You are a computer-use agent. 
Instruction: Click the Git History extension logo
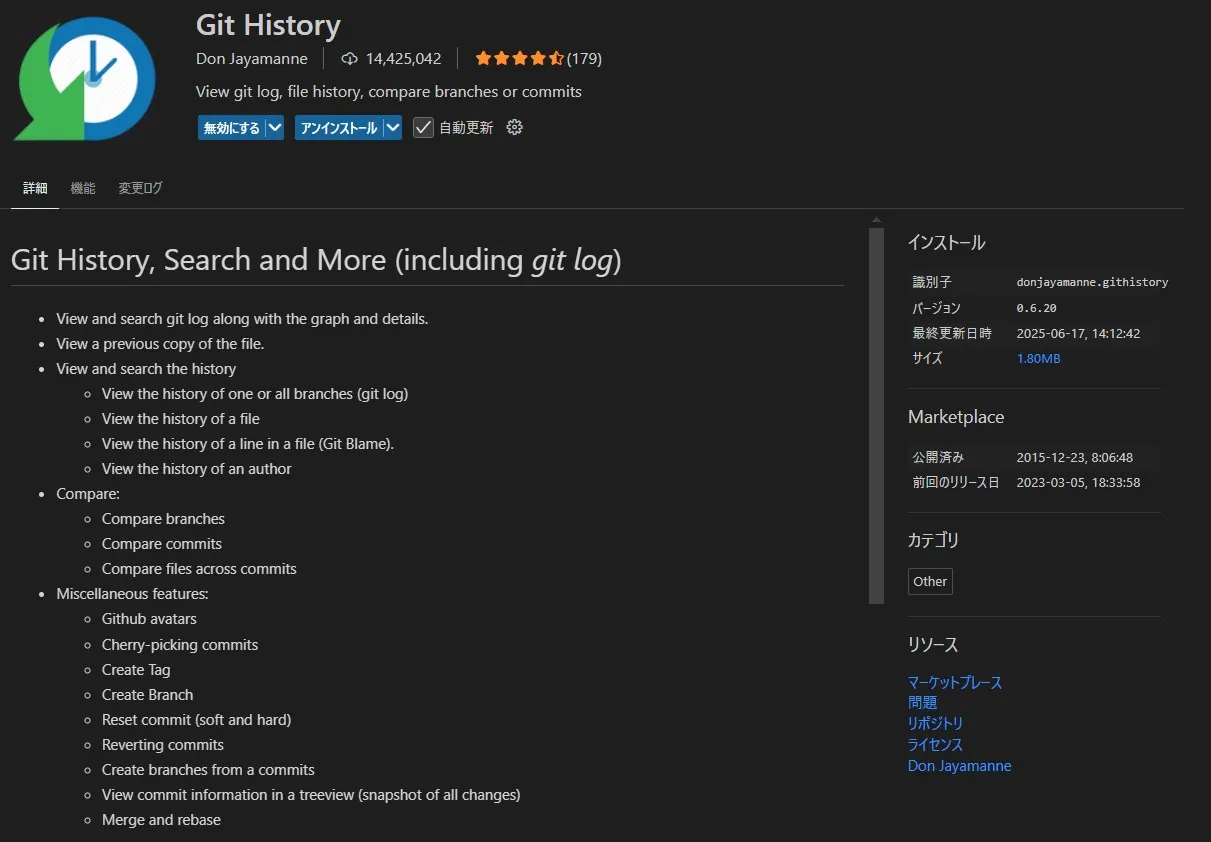84,79
